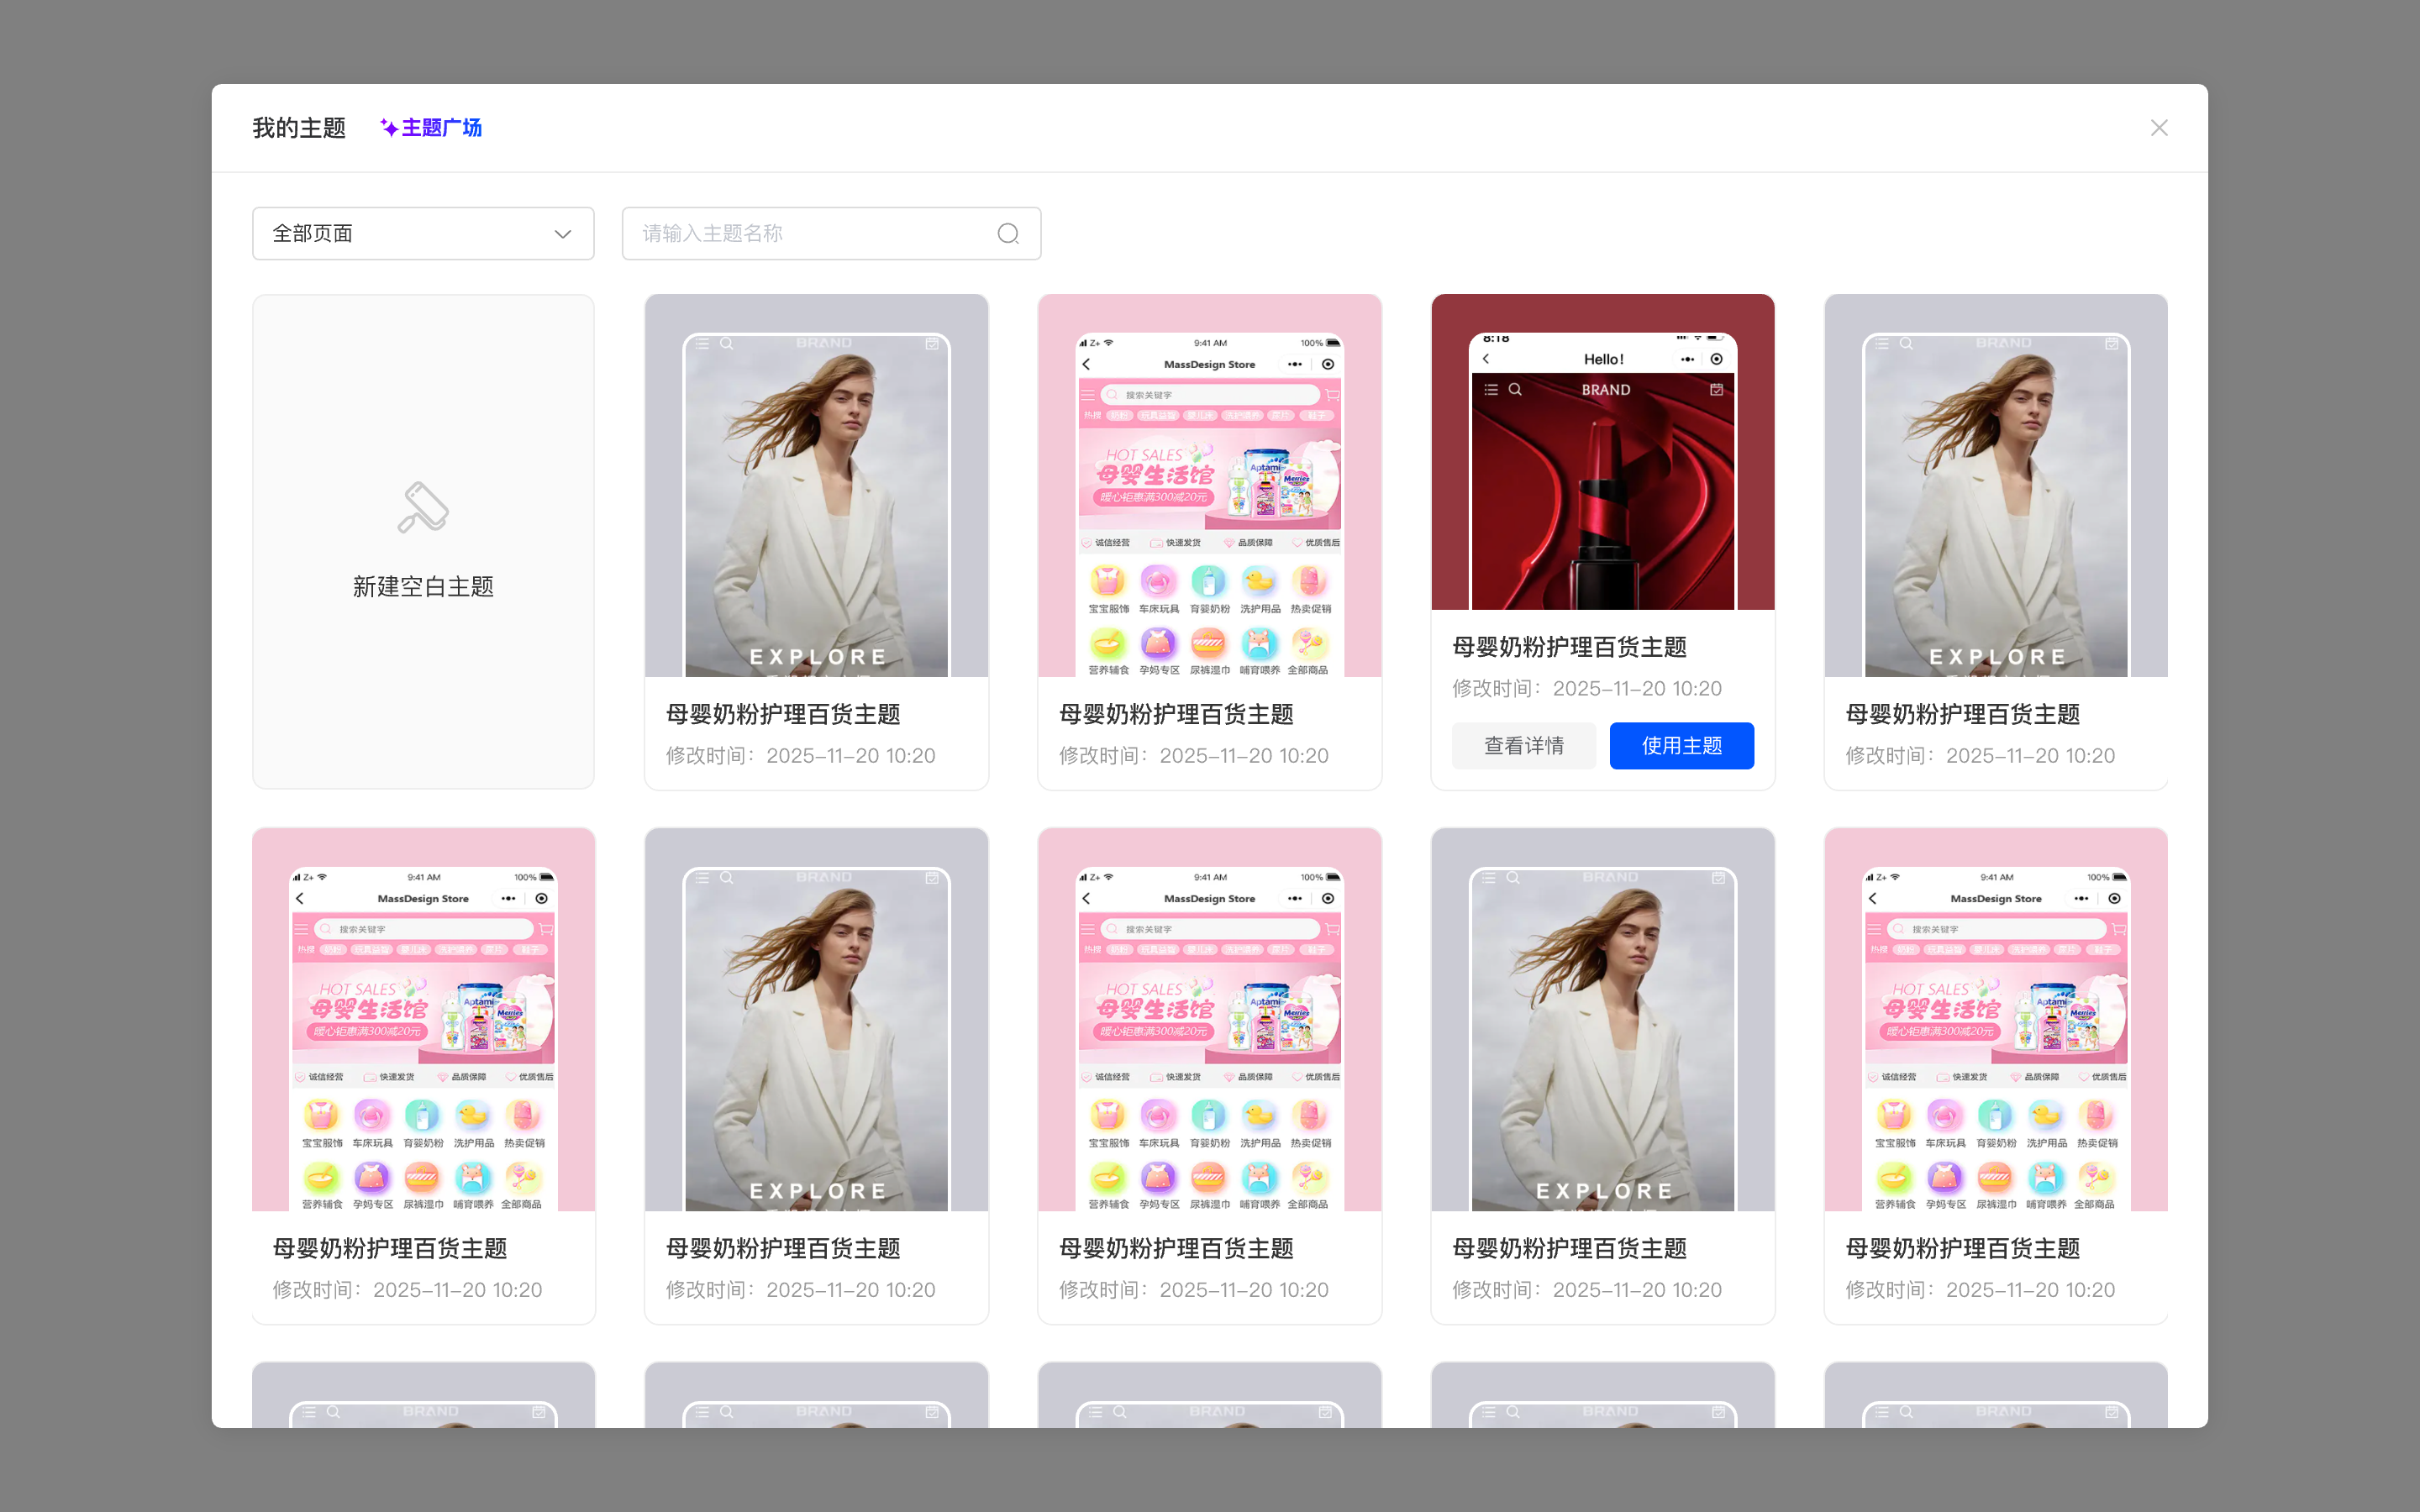Click the sparkle icon beside 主题广场
Viewport: 2420px width, 1512px height.
coord(388,128)
